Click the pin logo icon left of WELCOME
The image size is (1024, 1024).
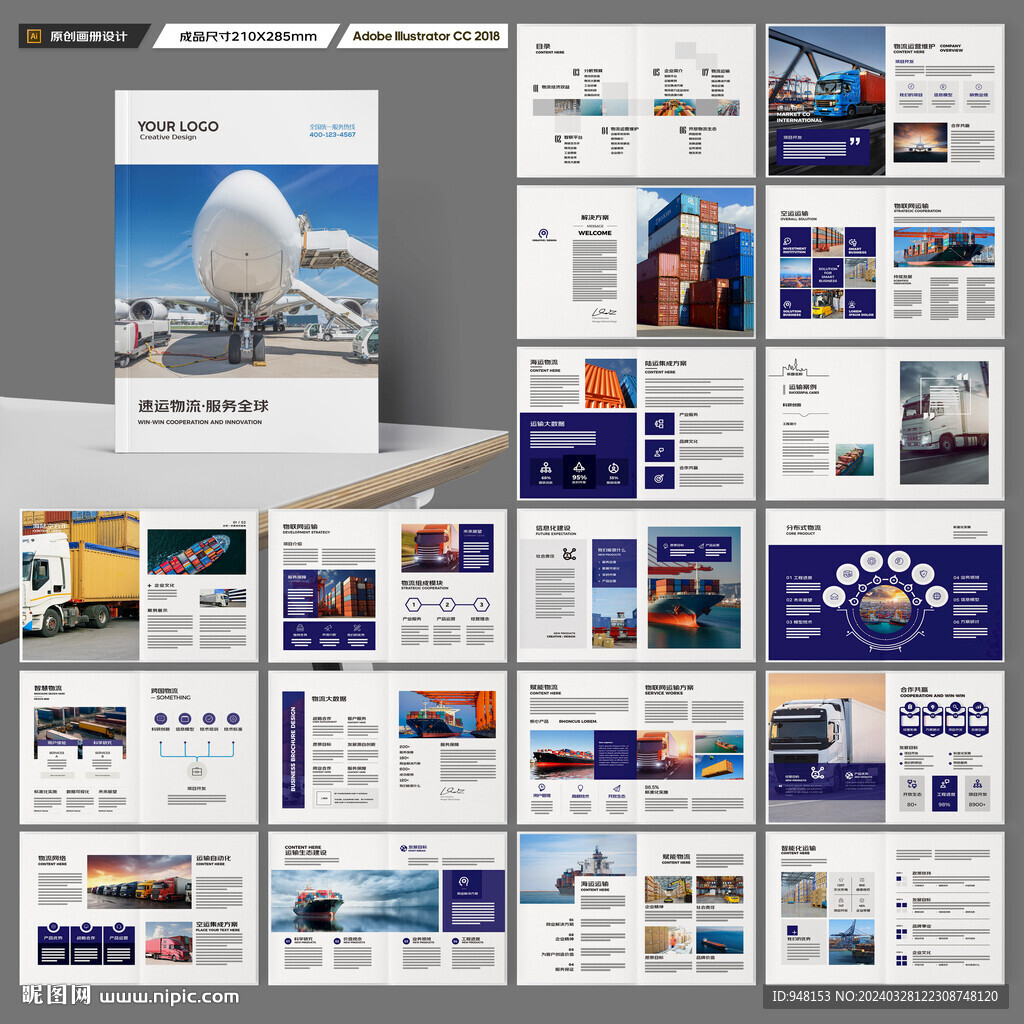(543, 233)
